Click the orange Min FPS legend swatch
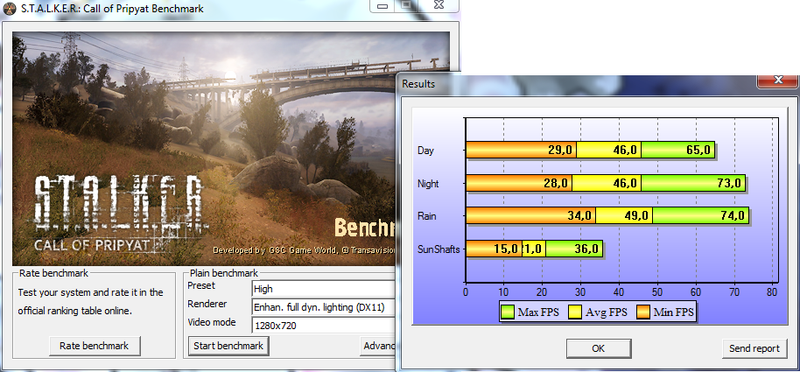This screenshot has height=372, width=800. (x=643, y=312)
